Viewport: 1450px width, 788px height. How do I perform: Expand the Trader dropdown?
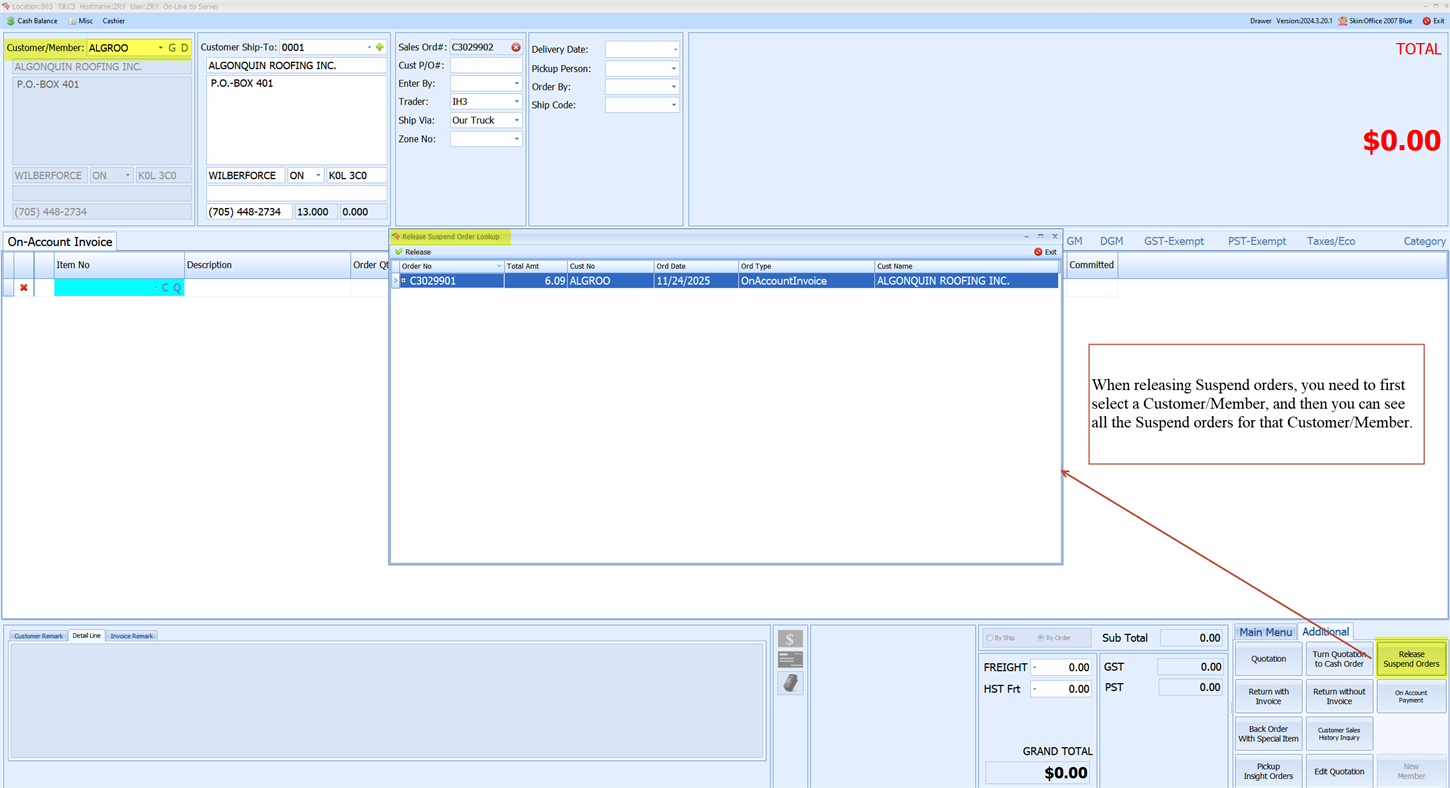[x=516, y=102]
